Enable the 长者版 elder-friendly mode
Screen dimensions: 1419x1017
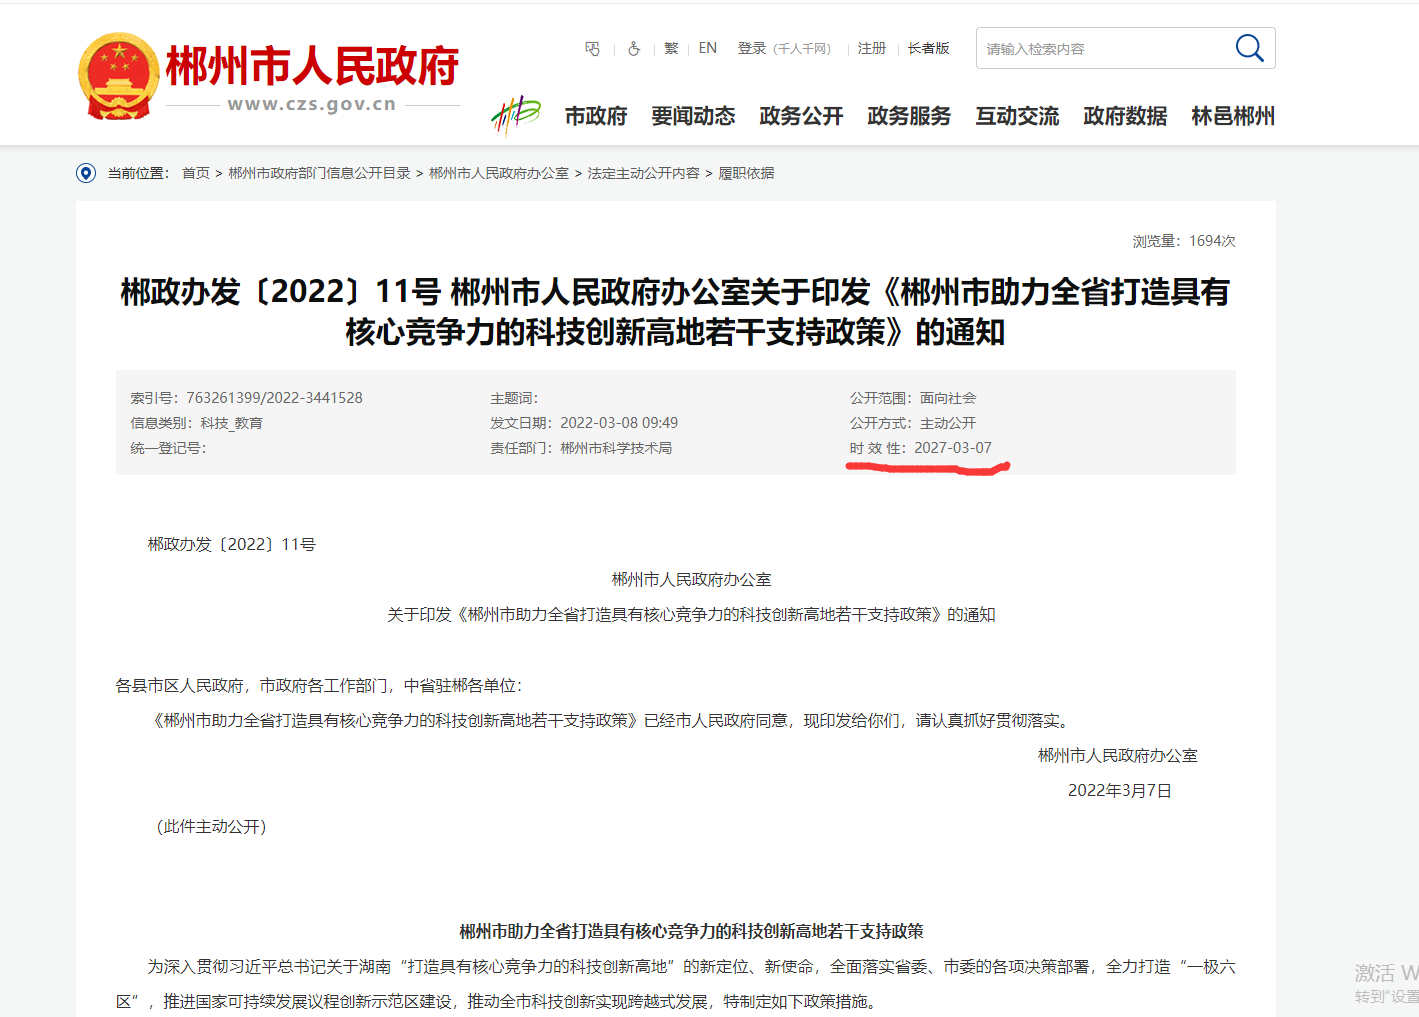pyautogui.click(x=928, y=48)
